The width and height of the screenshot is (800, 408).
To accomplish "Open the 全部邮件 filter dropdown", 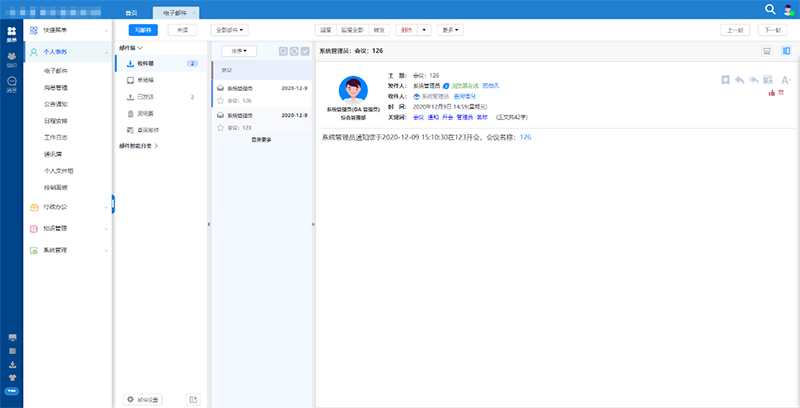I will (231, 30).
